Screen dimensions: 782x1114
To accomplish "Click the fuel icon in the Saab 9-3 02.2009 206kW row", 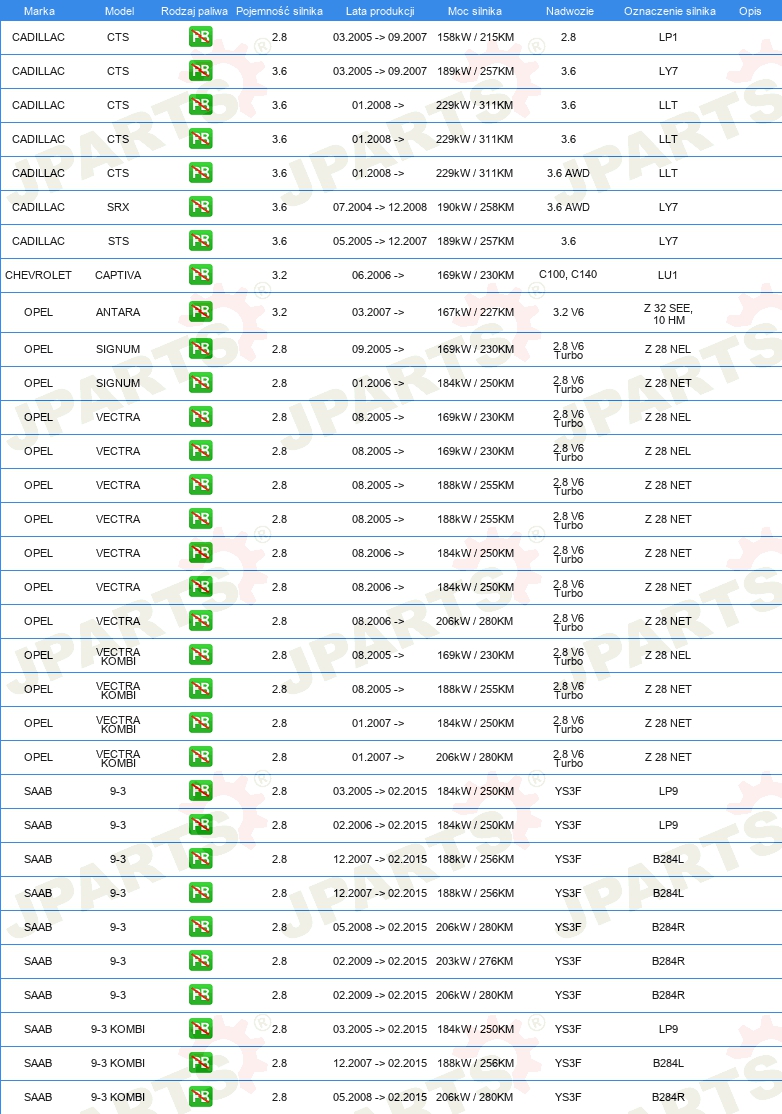I will (201, 995).
